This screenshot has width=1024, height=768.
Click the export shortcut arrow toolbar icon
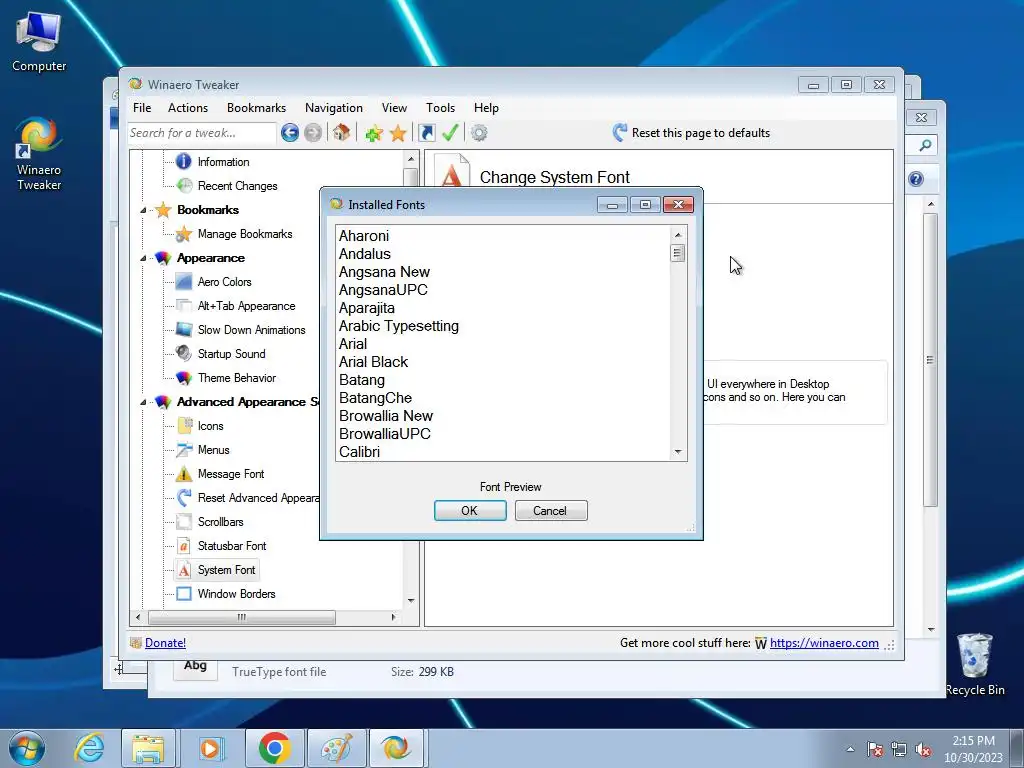click(x=426, y=133)
